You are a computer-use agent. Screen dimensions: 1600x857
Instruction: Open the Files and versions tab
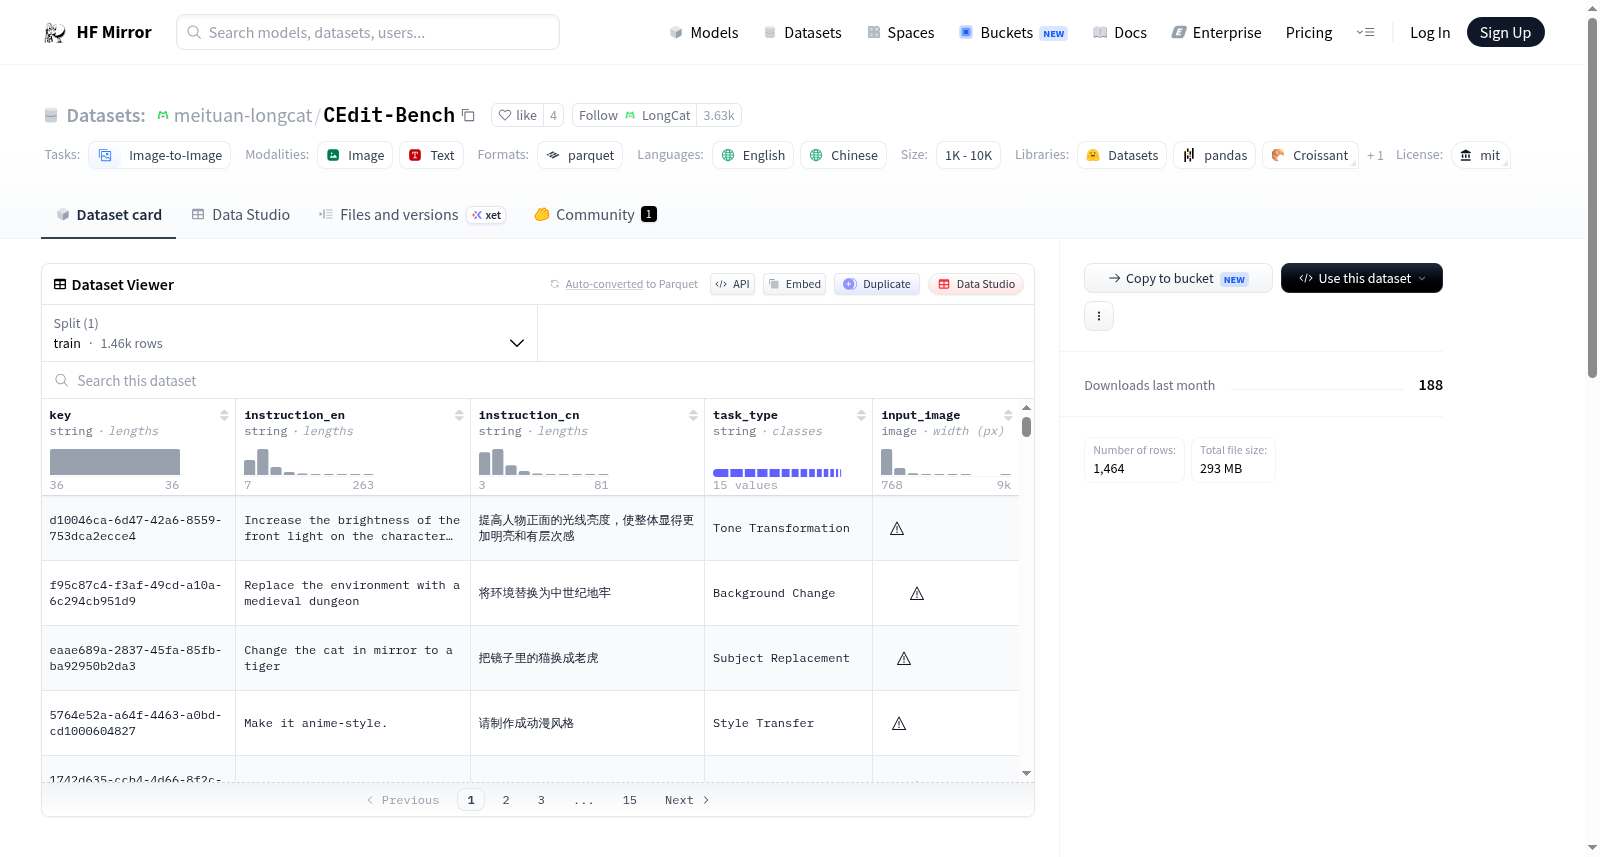(x=412, y=214)
